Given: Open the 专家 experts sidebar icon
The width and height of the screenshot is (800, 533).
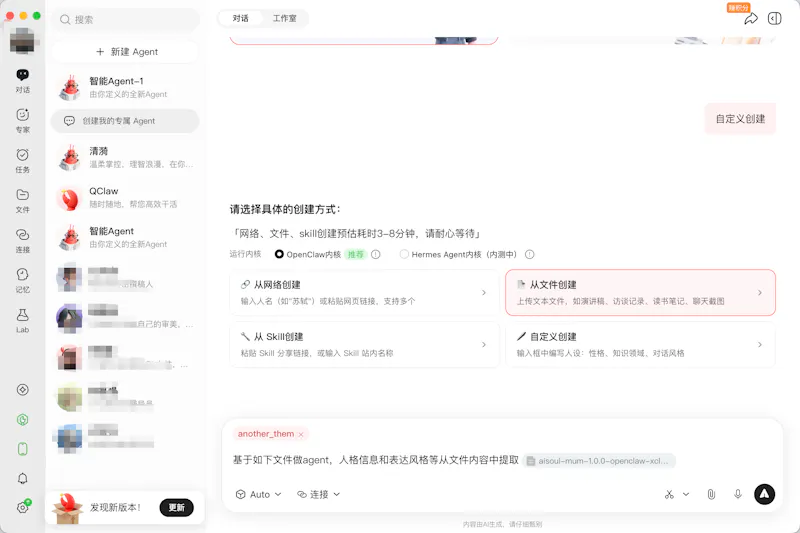Looking at the screenshot, I should (x=22, y=121).
